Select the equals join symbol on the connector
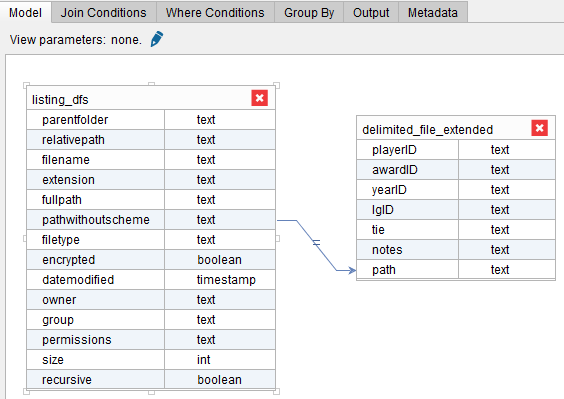The height and width of the screenshot is (399, 564). coord(316,242)
